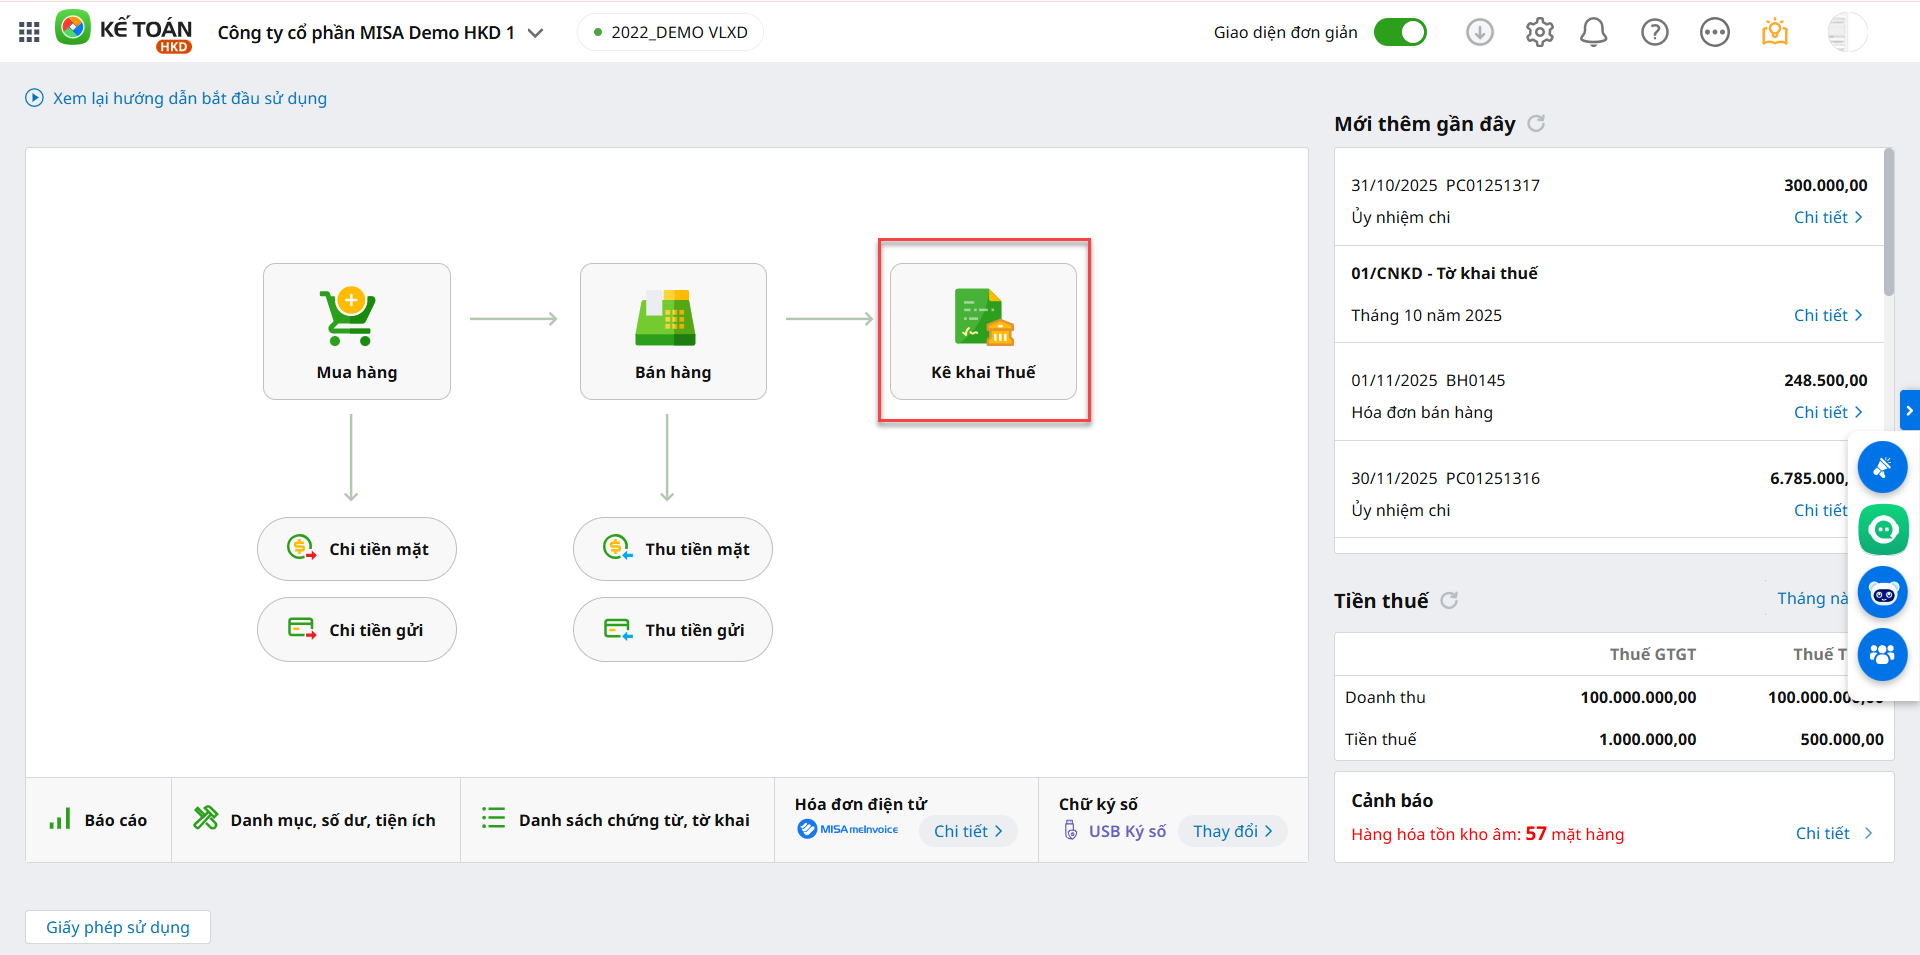Open the Mua hàng shopping cart tile
1920x955 pixels.
point(357,331)
